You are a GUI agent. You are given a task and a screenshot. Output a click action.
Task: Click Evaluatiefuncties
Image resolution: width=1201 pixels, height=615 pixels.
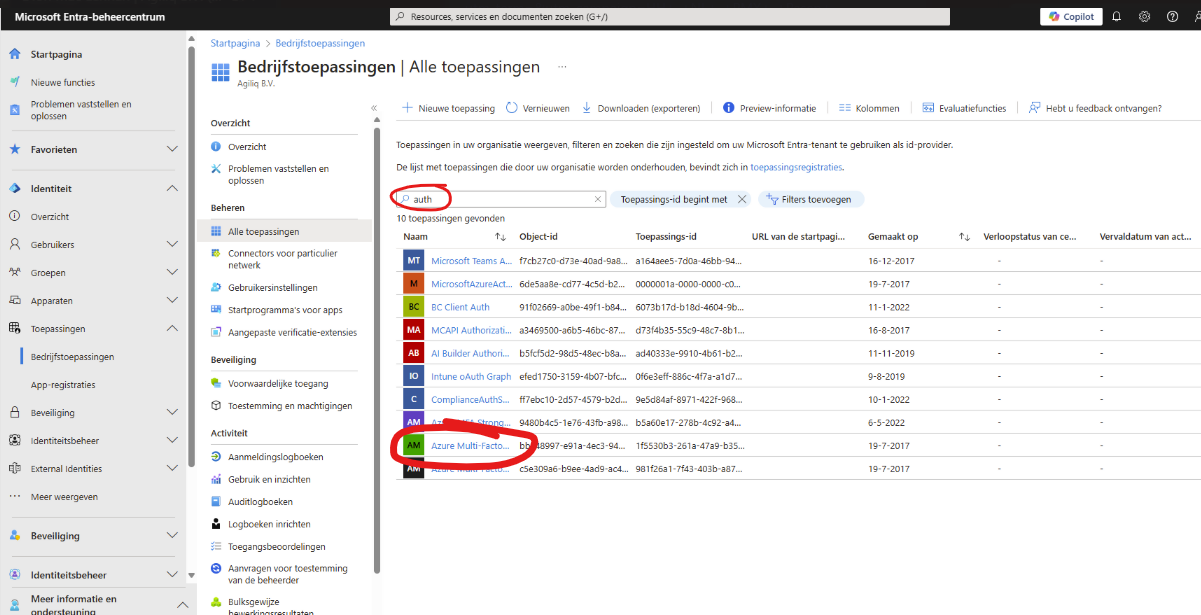964,108
